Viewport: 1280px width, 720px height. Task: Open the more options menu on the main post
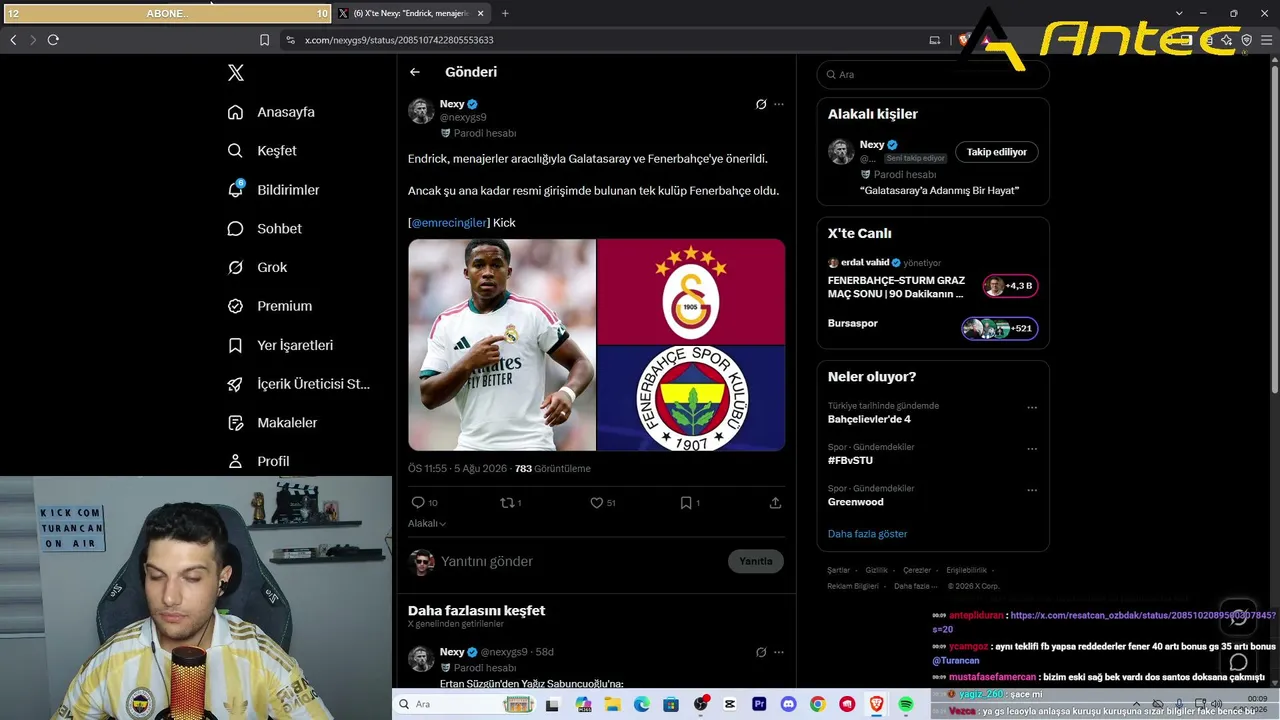click(779, 104)
